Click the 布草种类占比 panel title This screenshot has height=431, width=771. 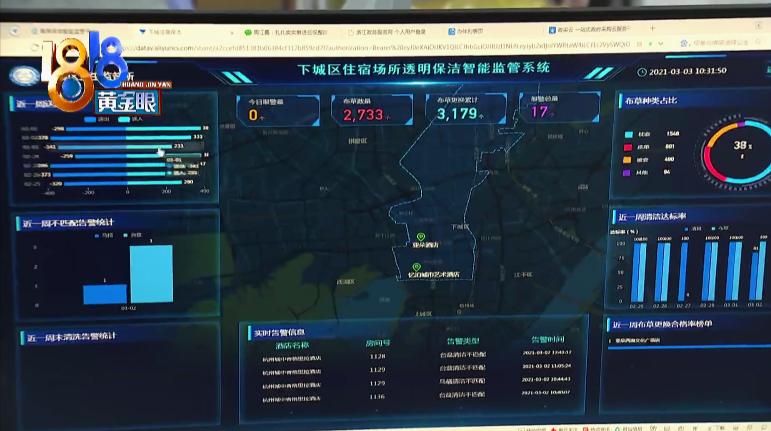(x=651, y=101)
